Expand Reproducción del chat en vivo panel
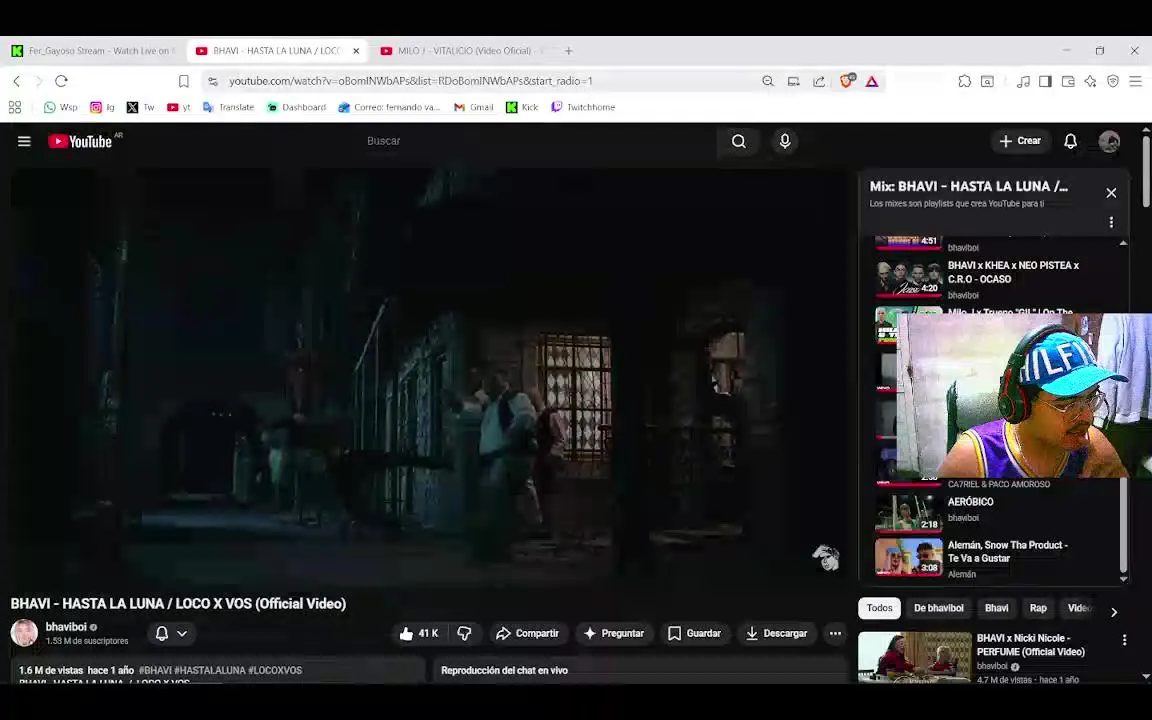 pyautogui.click(x=640, y=670)
